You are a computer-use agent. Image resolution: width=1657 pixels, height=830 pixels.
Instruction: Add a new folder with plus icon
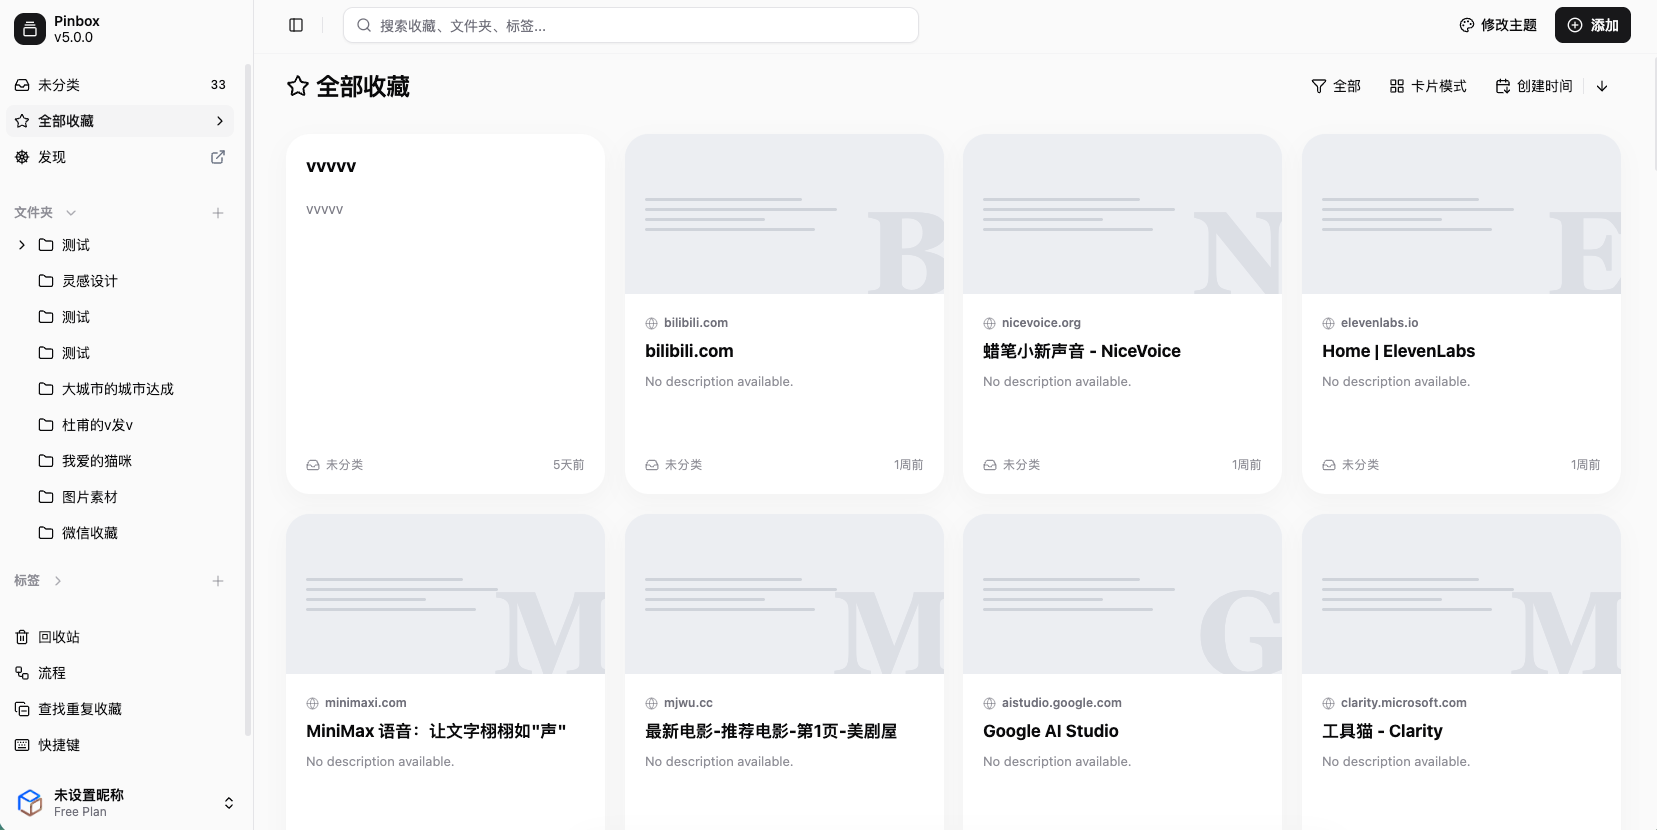click(x=218, y=213)
